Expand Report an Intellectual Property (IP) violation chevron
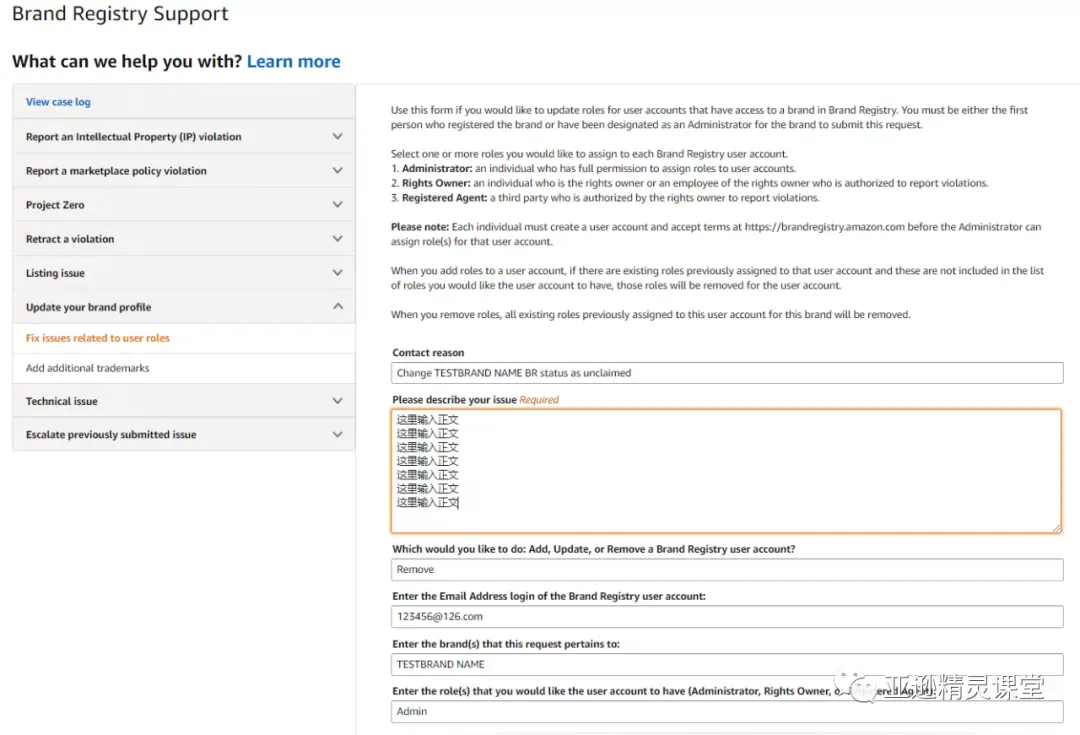 (338, 136)
